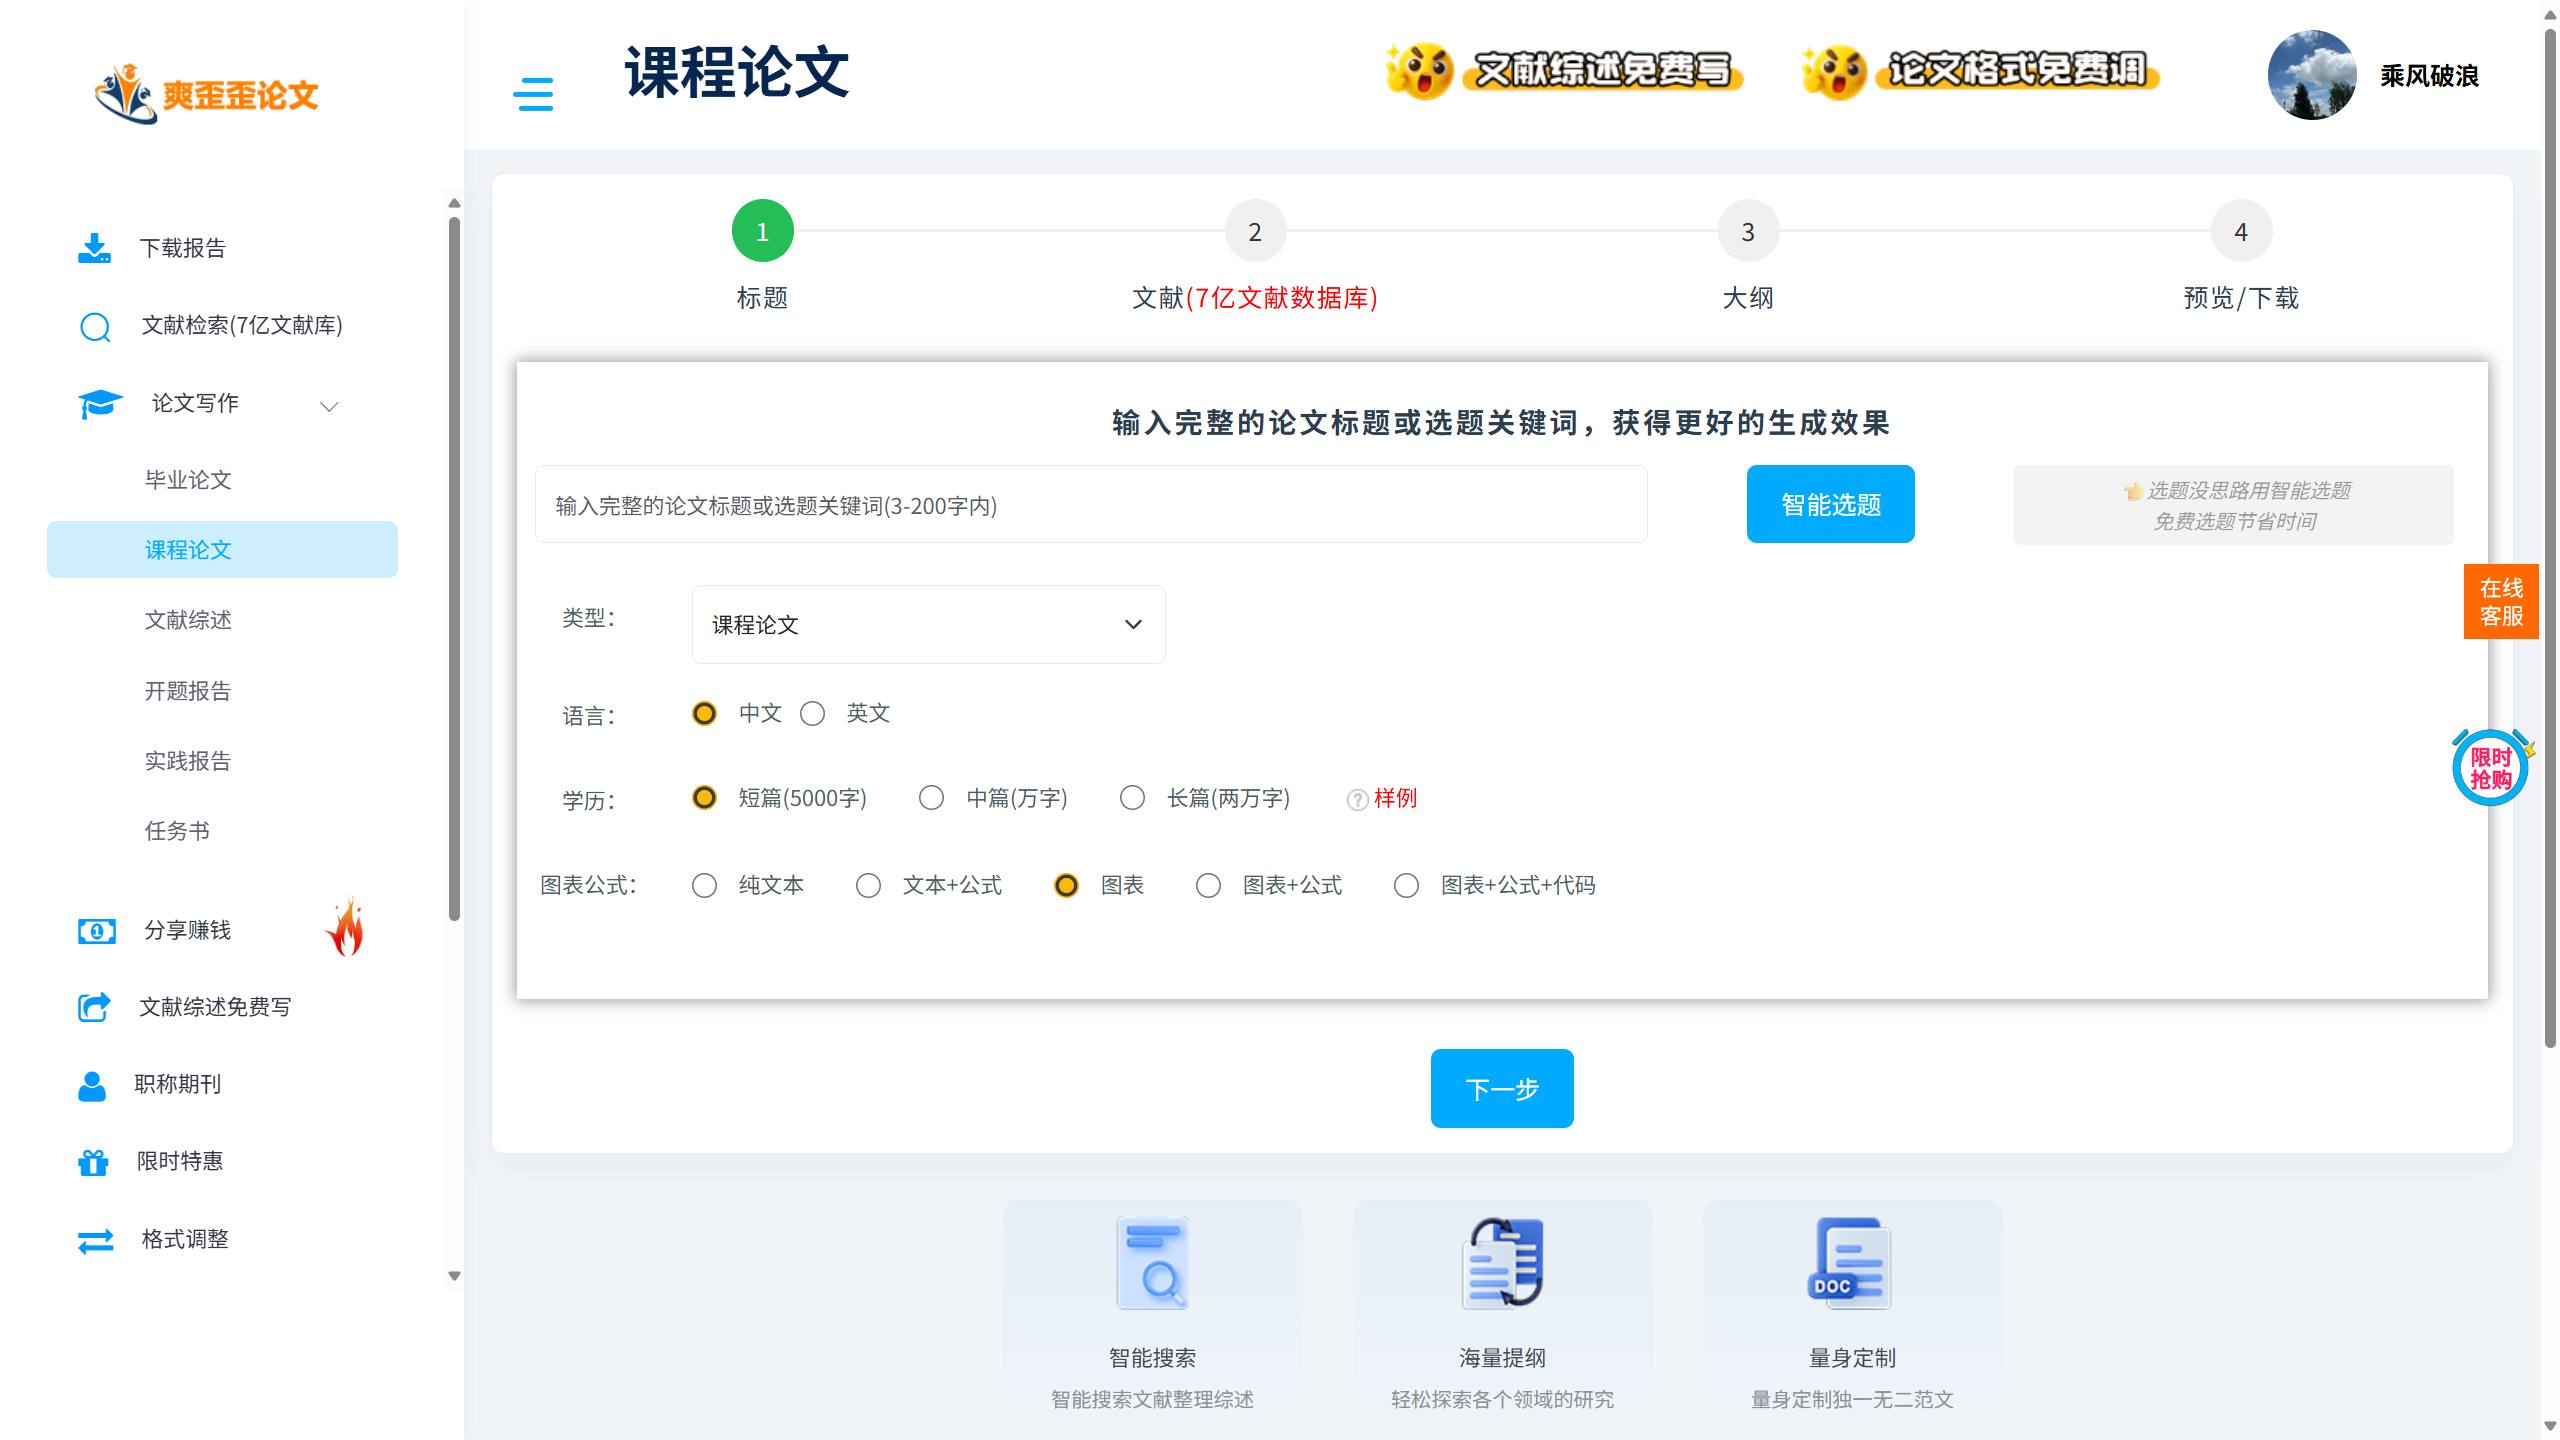
Task: Open the 类型 课程论文 dropdown
Action: (928, 625)
